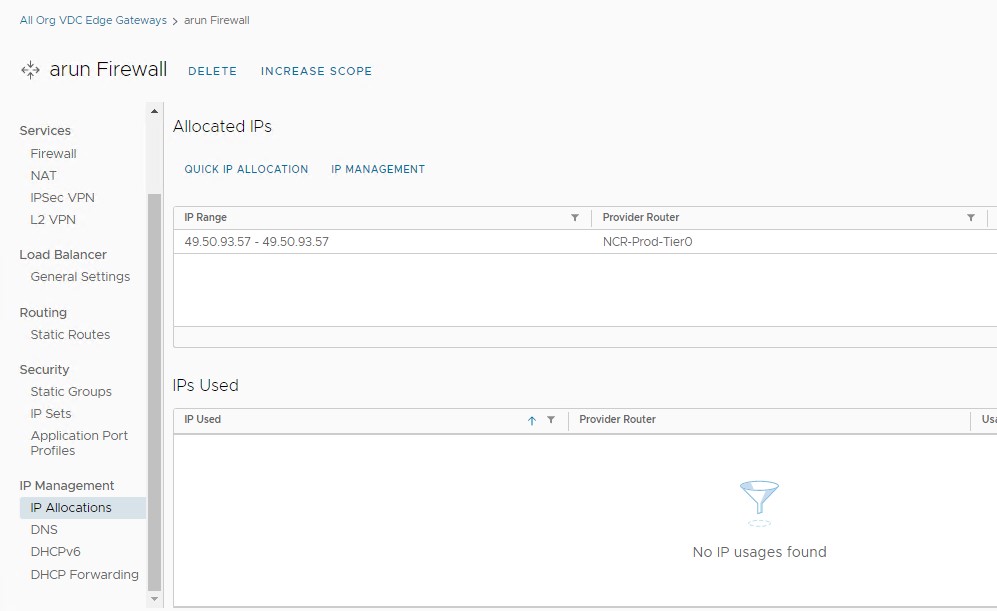Open IPSec VPN settings
The width and height of the screenshot is (997, 611).
point(62,197)
